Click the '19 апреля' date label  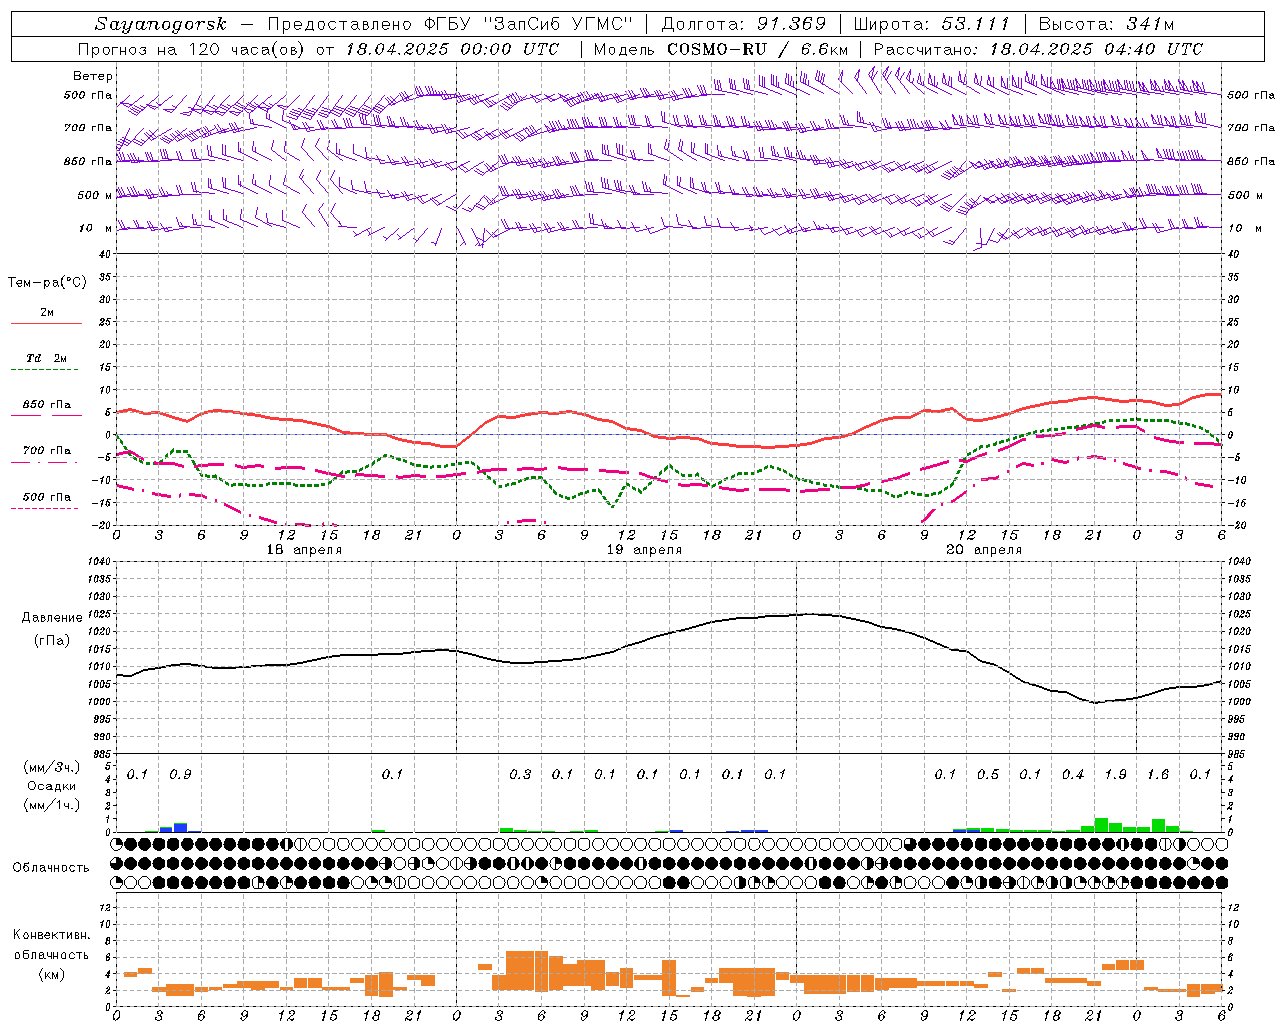click(x=644, y=550)
